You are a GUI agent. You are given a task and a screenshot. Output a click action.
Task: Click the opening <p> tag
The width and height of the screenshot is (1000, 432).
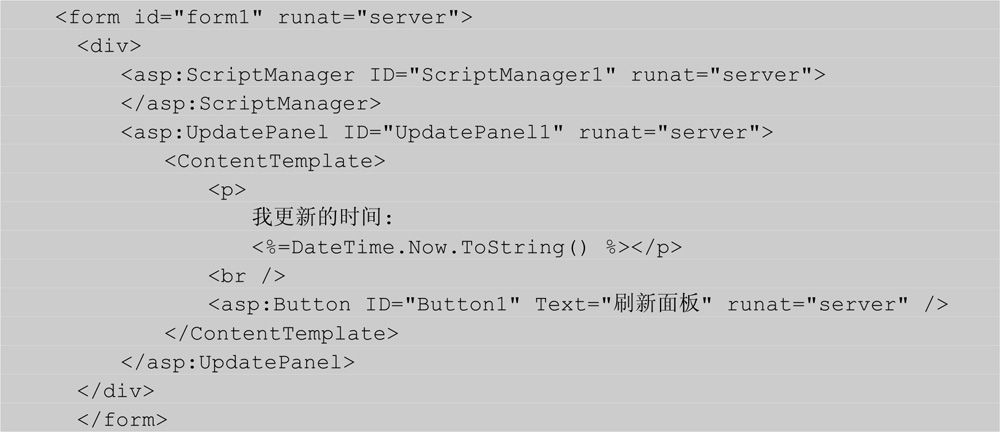[227, 191]
